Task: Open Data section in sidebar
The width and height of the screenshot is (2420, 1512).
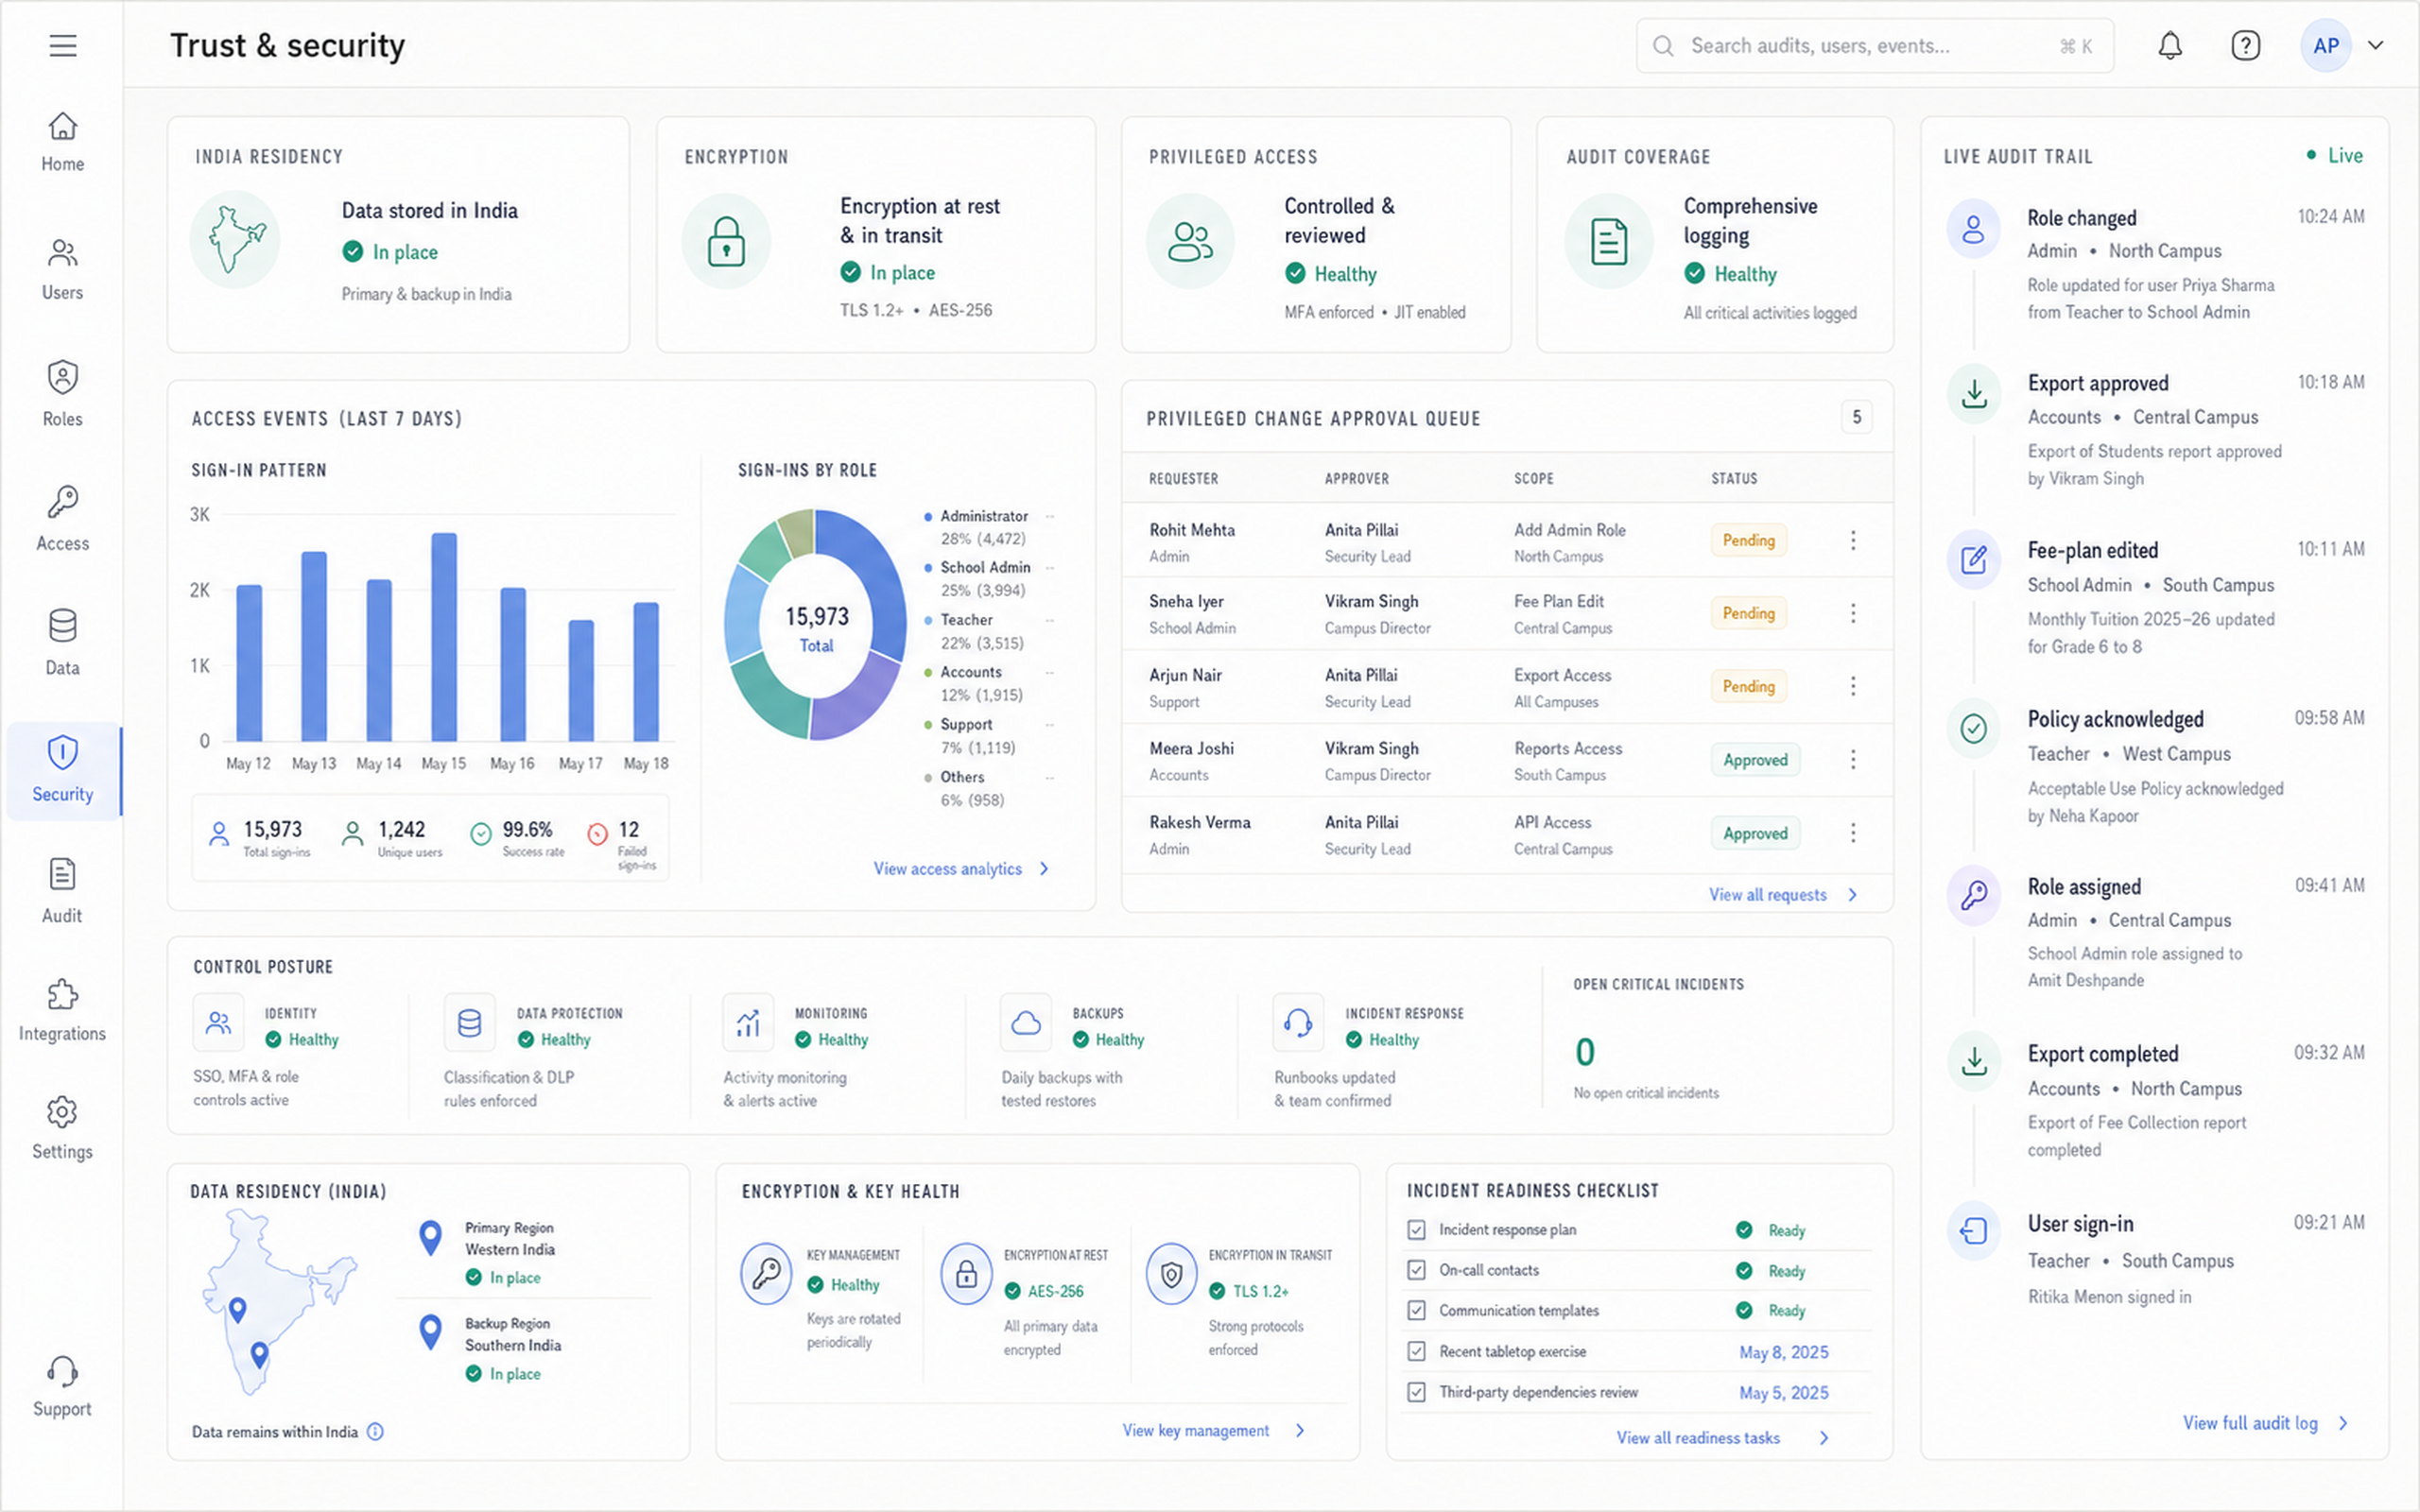Action: [x=62, y=643]
